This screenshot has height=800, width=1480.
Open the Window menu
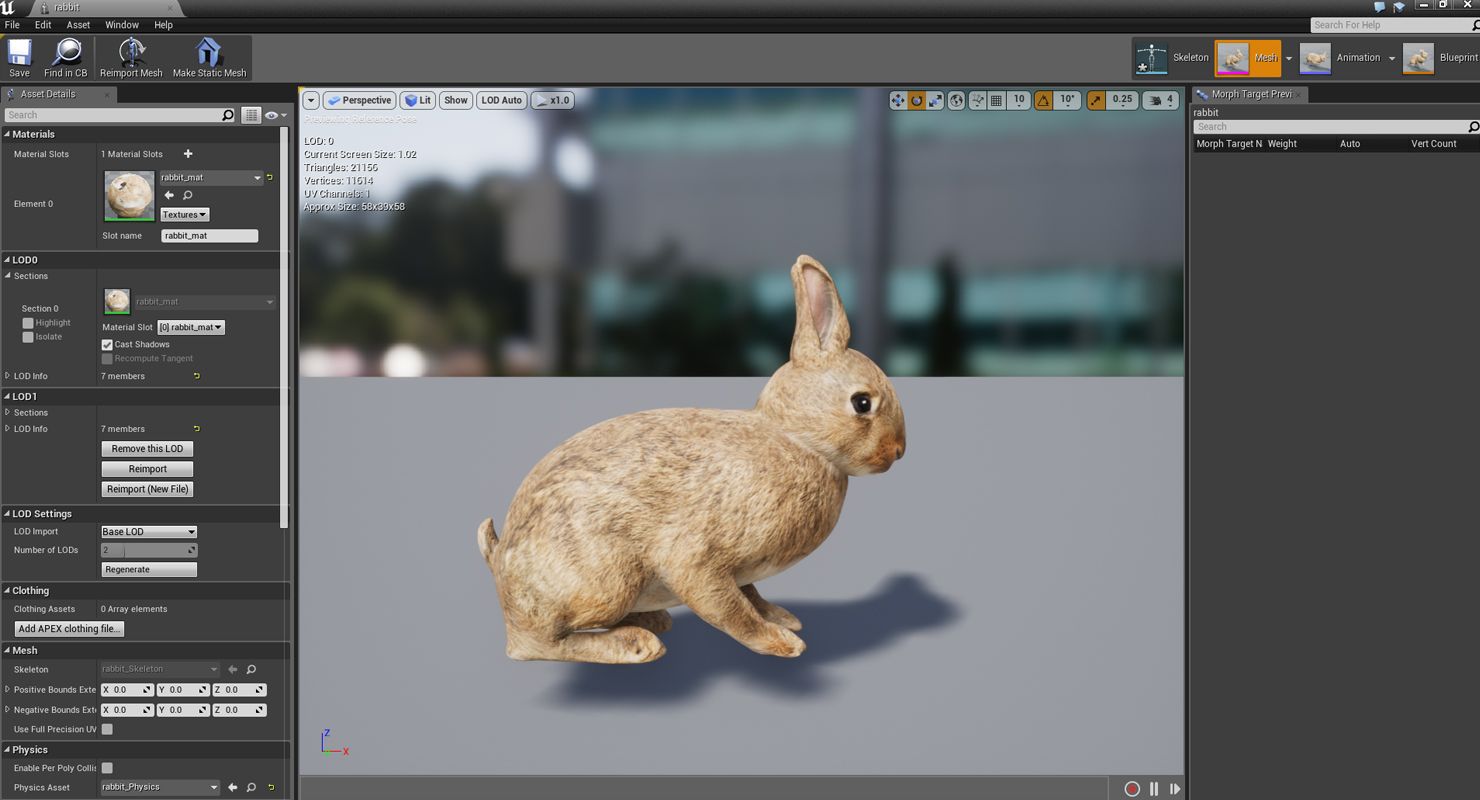[122, 25]
